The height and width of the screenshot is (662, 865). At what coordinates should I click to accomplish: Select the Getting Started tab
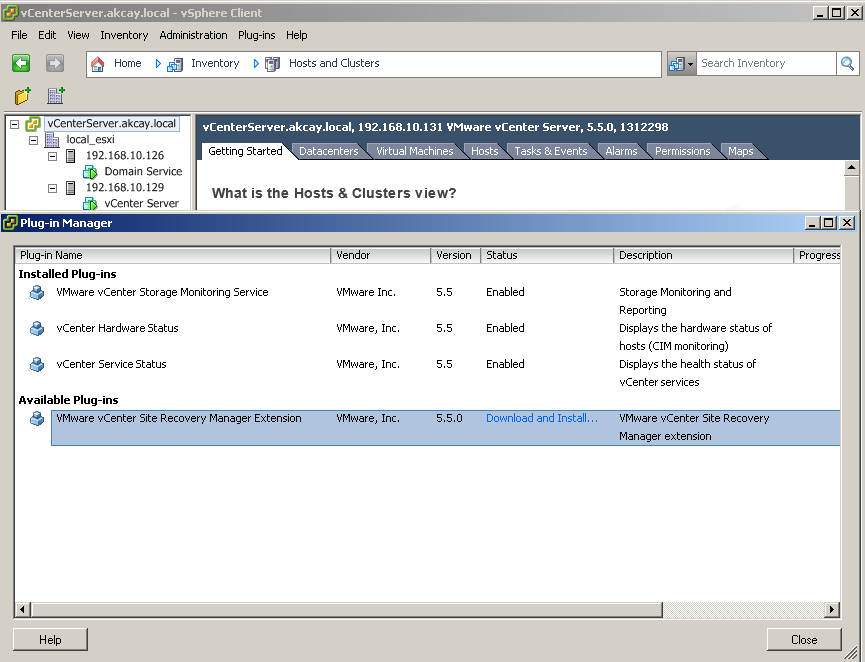pyautogui.click(x=245, y=151)
